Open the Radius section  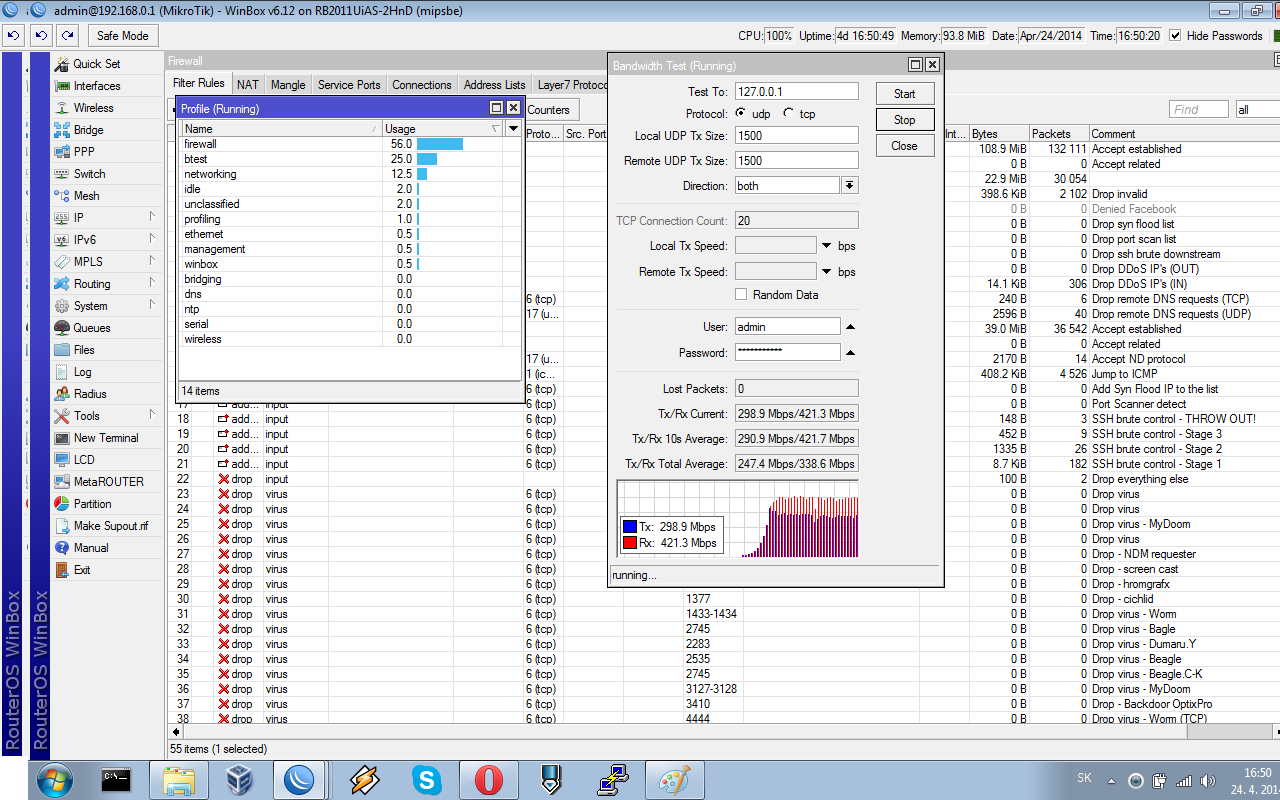point(90,394)
